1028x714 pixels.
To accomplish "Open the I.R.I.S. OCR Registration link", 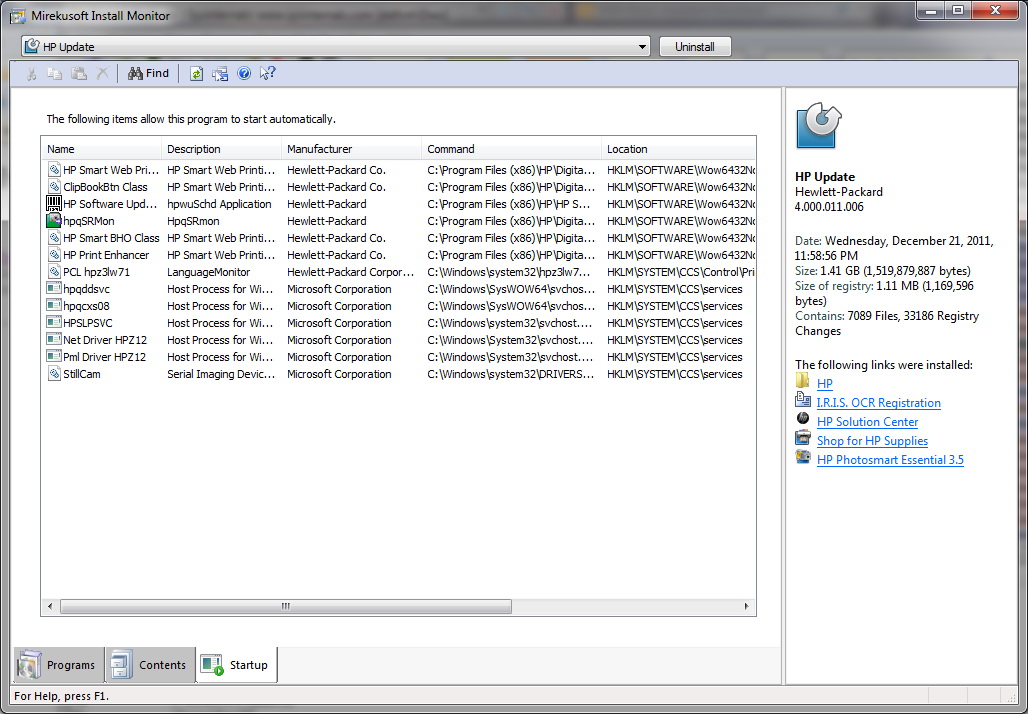I will click(x=878, y=403).
